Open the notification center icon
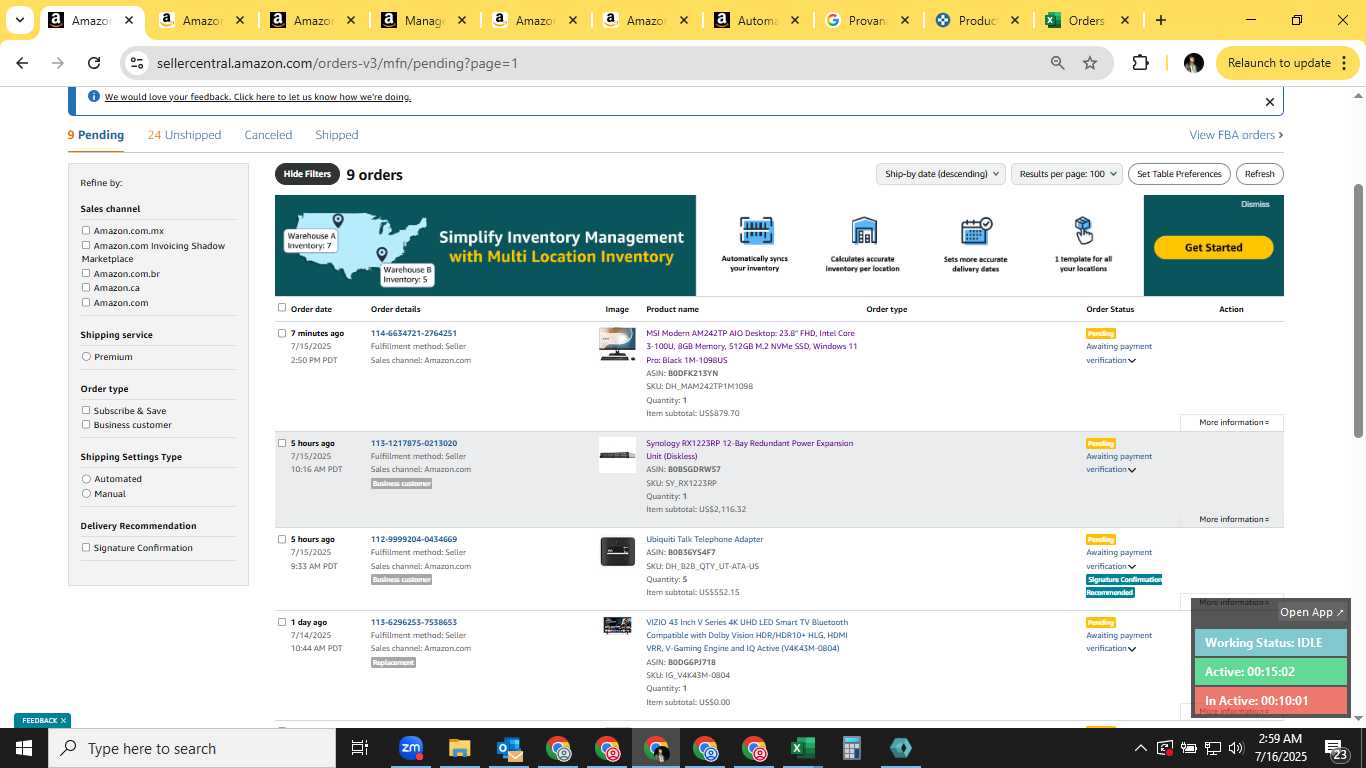The width and height of the screenshot is (1366, 768). click(1336, 749)
